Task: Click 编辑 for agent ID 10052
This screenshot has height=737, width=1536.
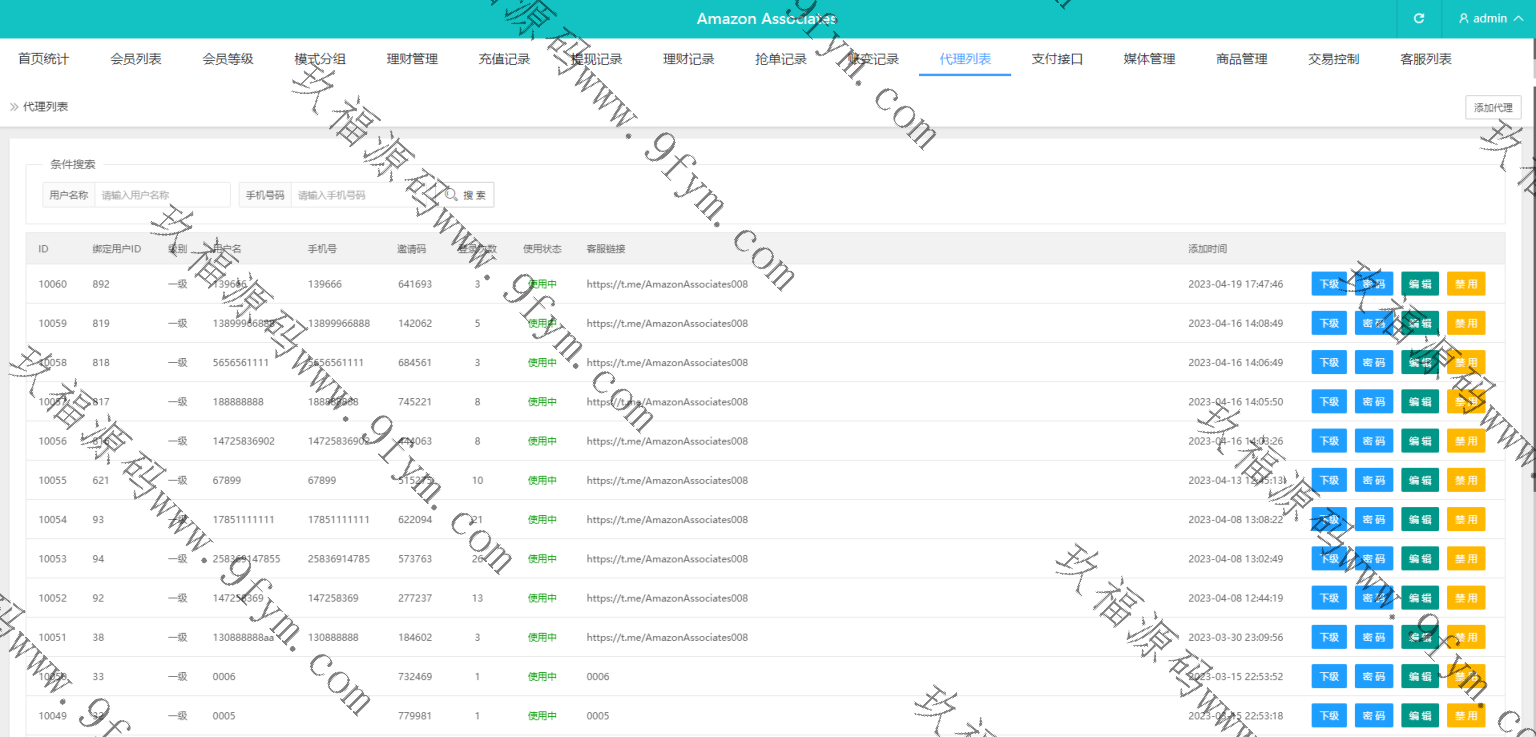Action: pos(1419,598)
